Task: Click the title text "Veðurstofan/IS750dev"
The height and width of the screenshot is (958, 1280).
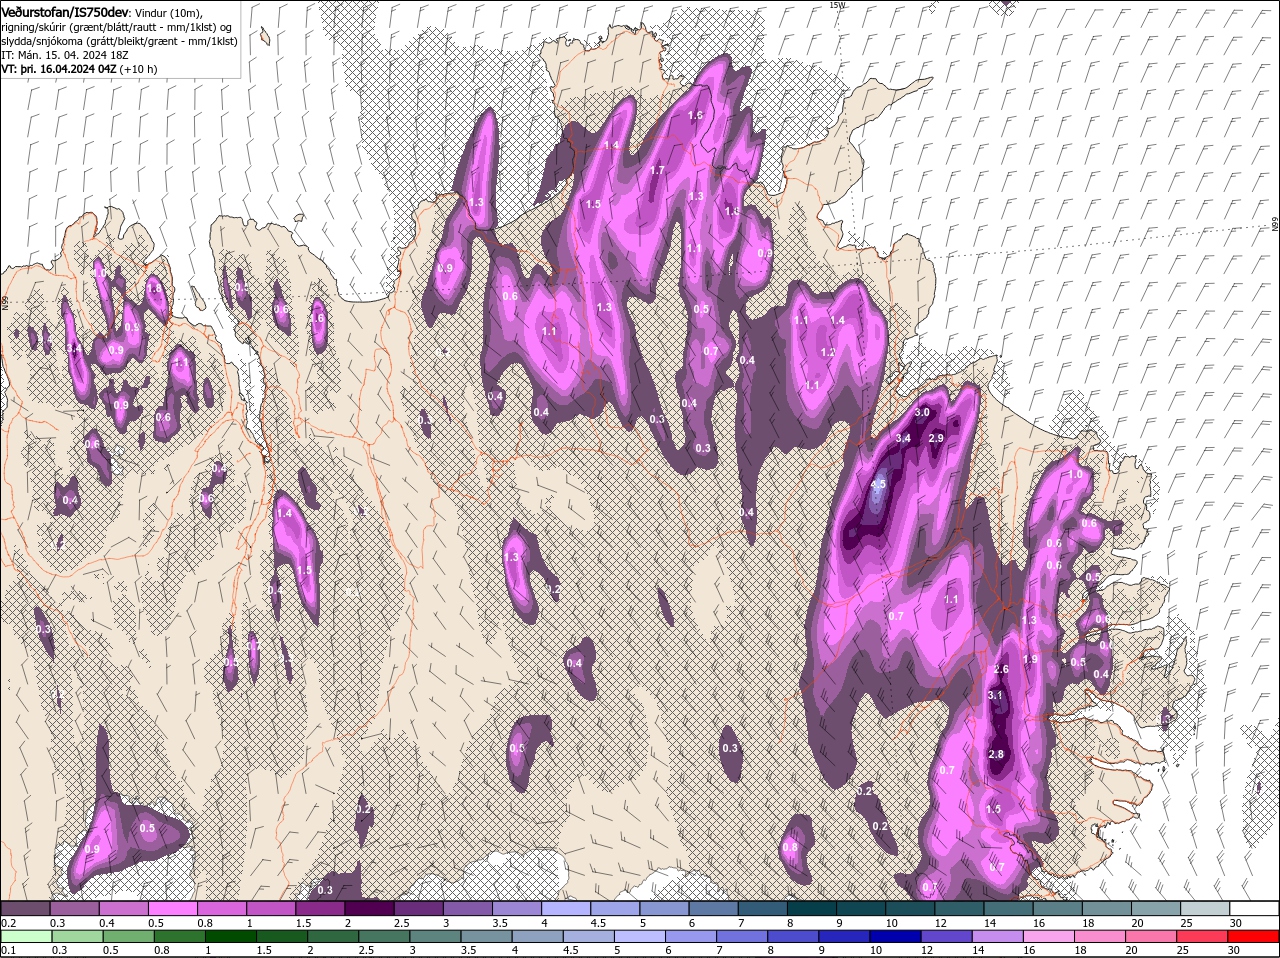Action: pyautogui.click(x=66, y=11)
